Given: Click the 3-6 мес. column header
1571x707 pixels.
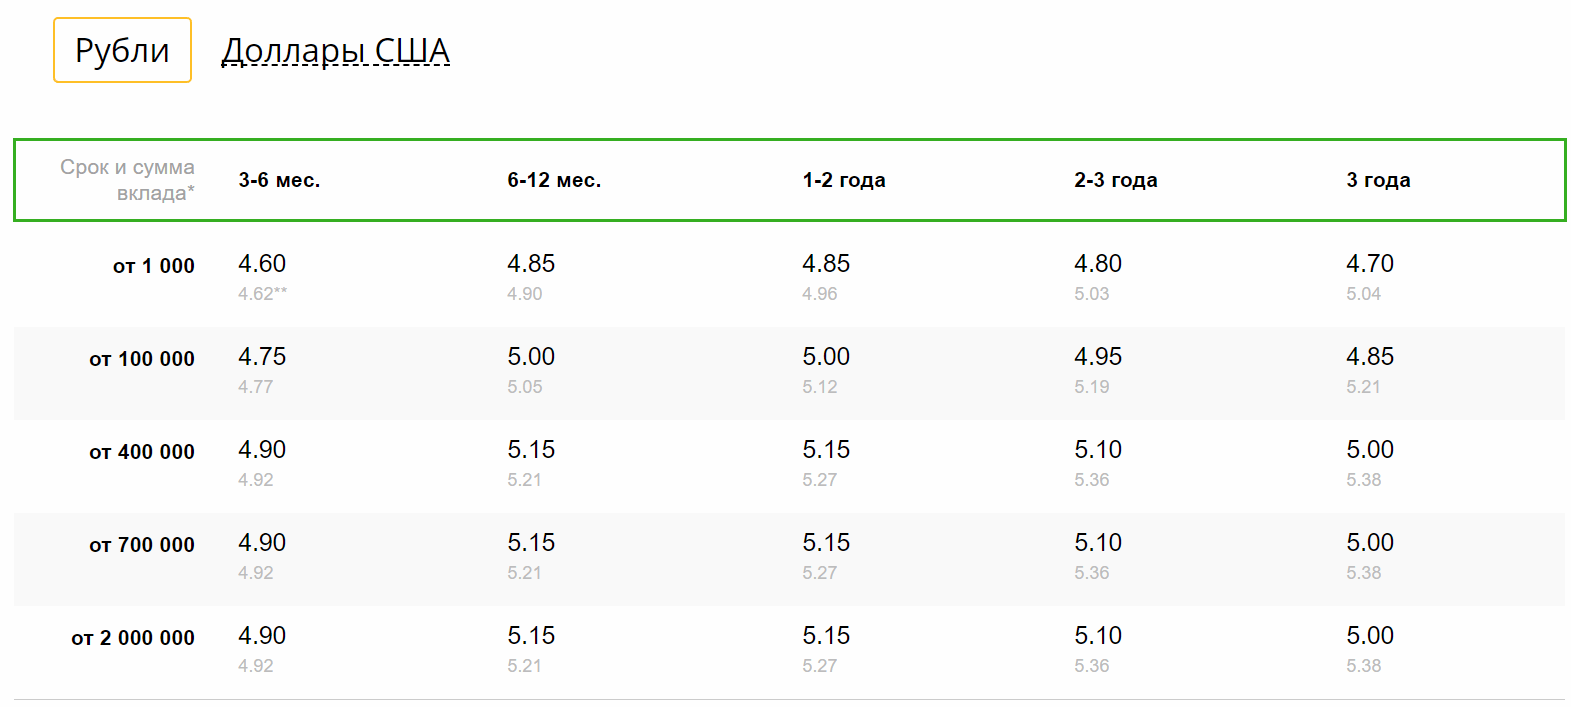Looking at the screenshot, I should 279,180.
